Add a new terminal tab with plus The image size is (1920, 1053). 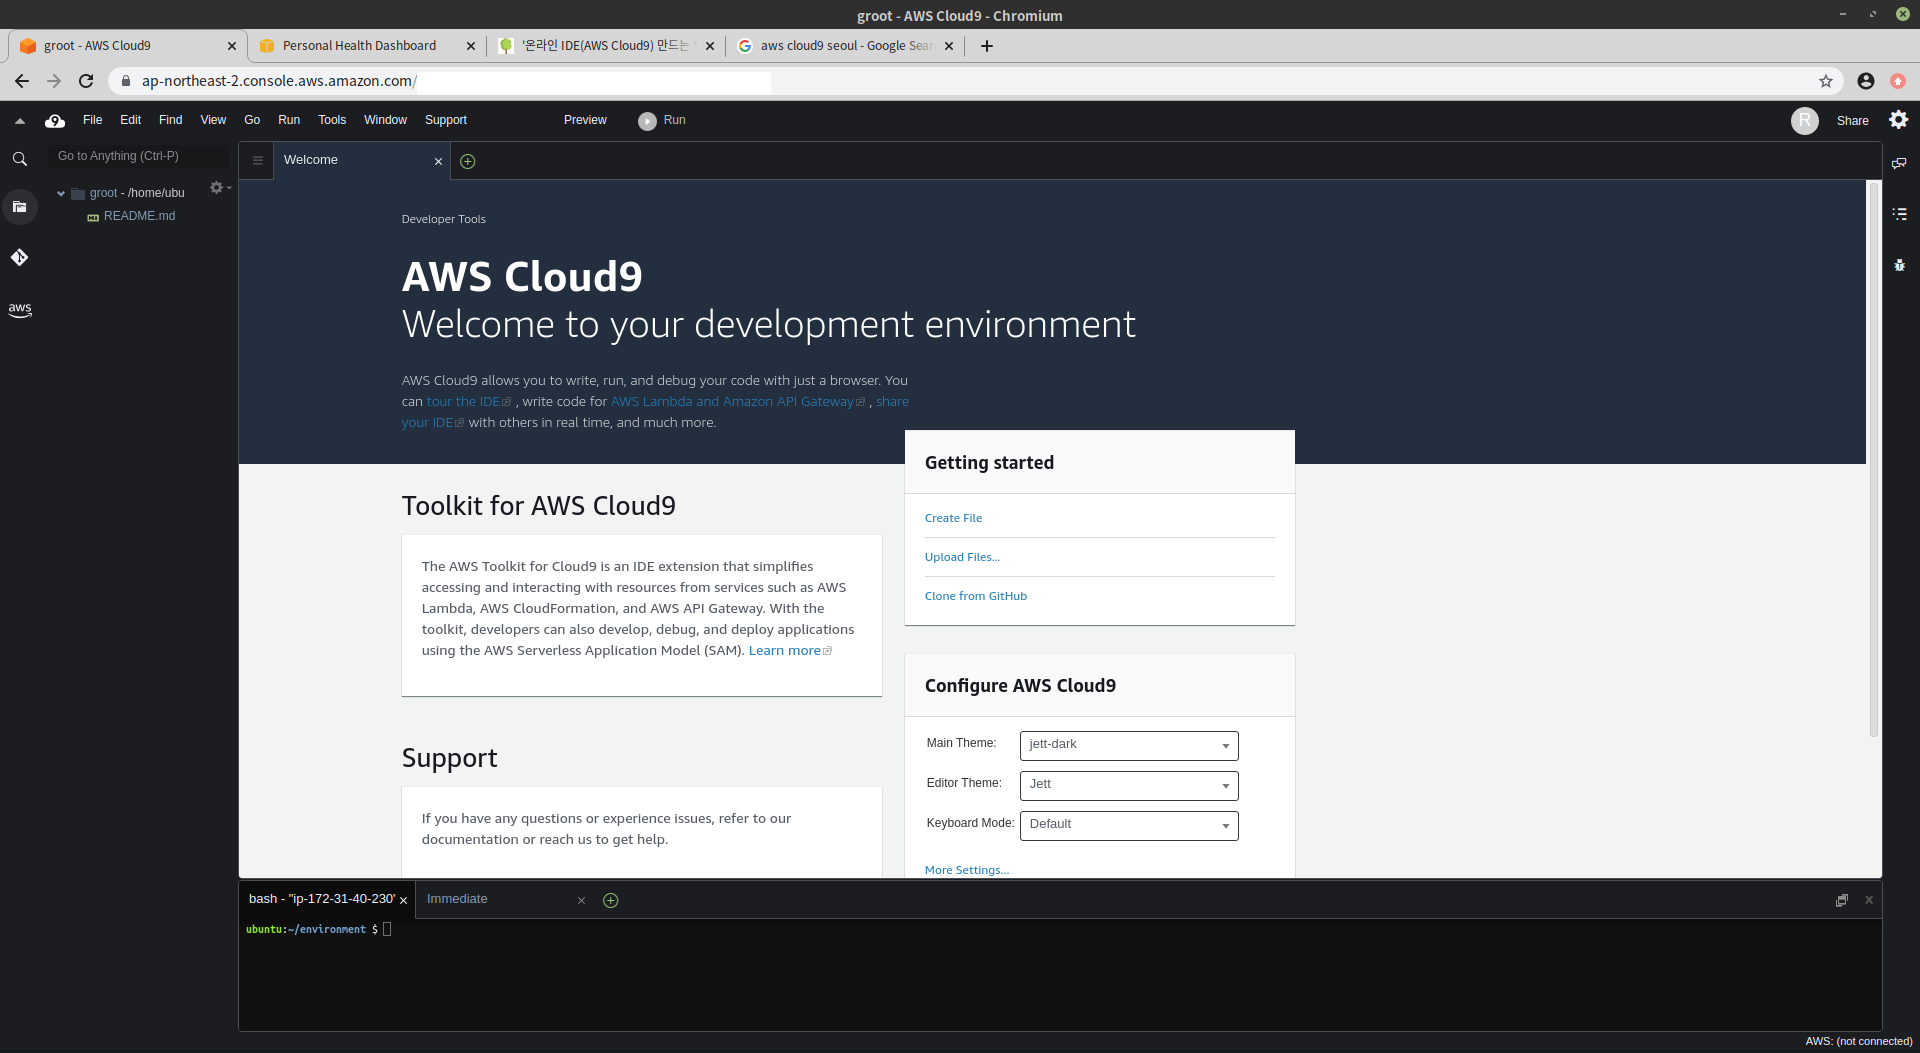click(610, 900)
